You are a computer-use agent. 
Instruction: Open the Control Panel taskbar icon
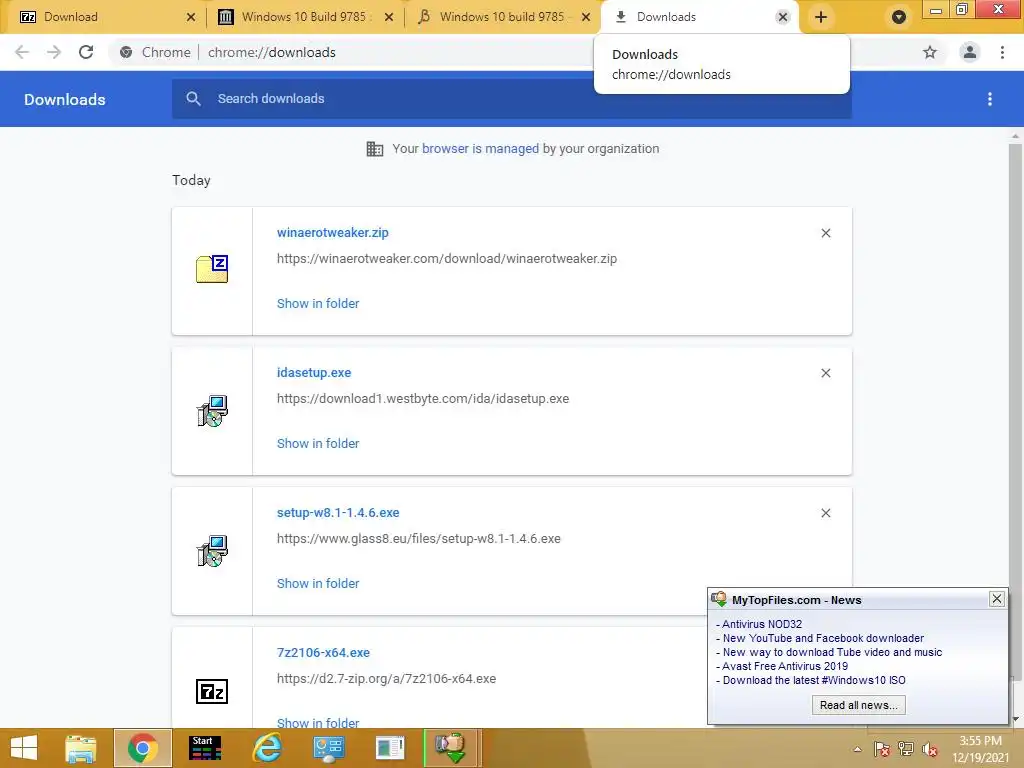pos(328,748)
